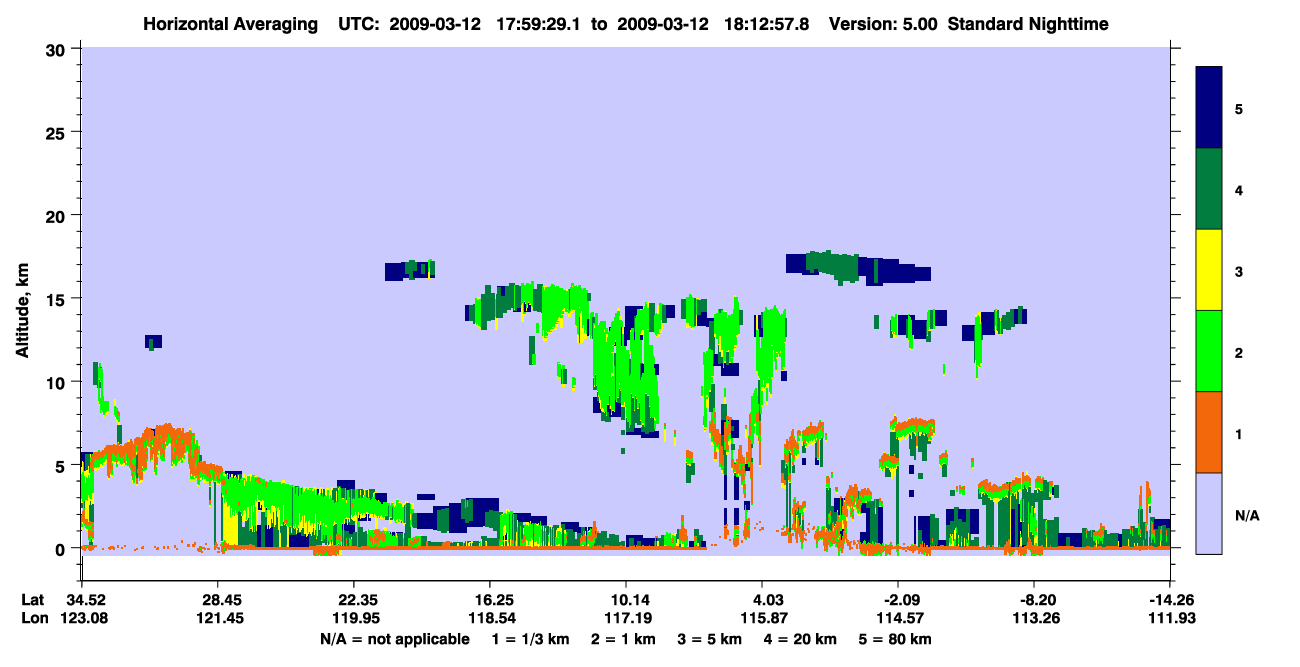
Task: Click legend text '2 = 1 km'
Action: [625, 639]
